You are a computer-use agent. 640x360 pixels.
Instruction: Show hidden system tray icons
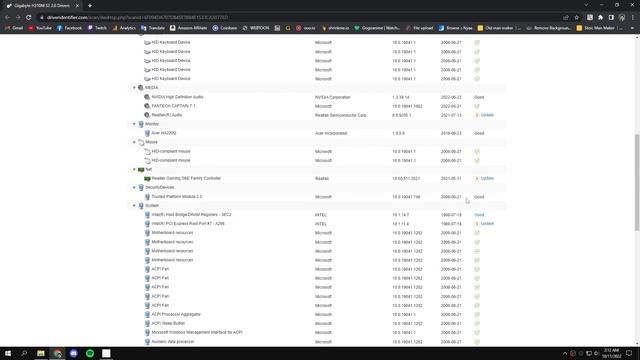[x=565, y=353]
